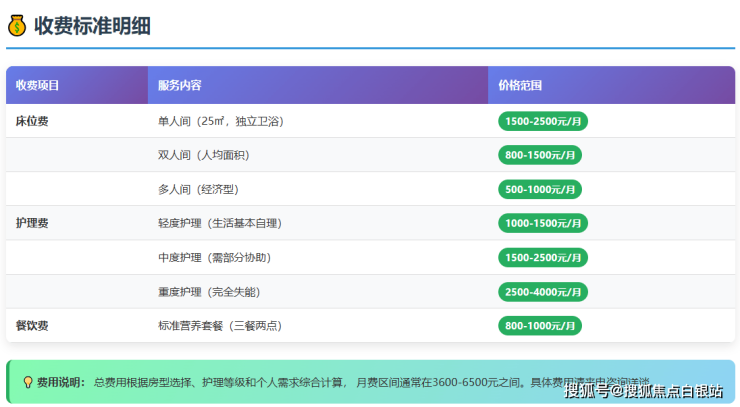
Task: Click the 500-1000元/月 price badge
Action: point(540,189)
